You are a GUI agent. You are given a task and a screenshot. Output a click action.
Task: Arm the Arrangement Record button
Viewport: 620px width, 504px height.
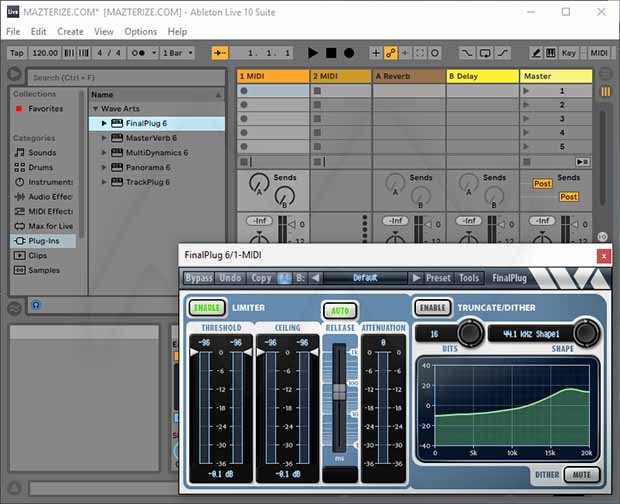point(349,53)
